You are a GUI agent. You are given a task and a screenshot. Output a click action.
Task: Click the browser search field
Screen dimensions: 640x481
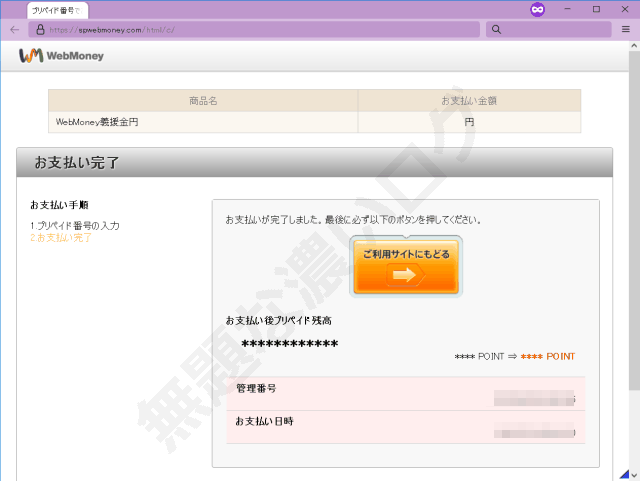tap(549, 29)
